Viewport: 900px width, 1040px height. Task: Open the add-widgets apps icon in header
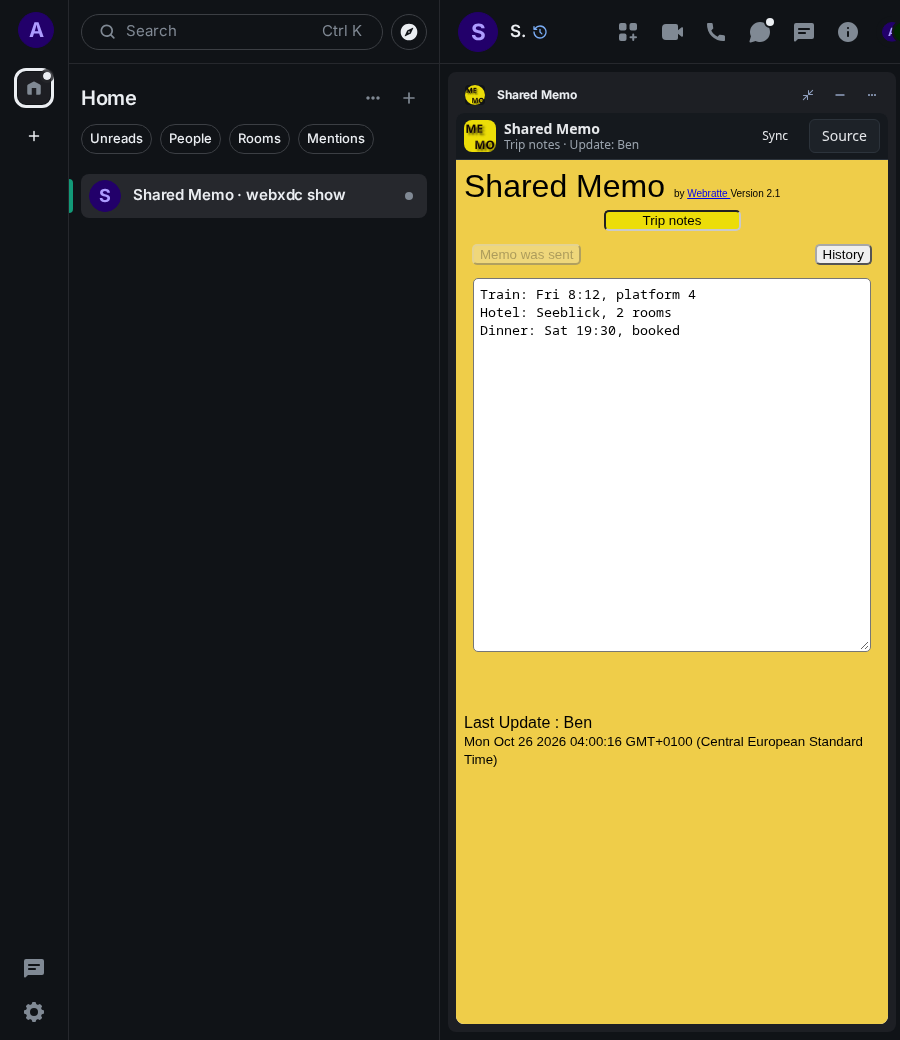[x=627, y=32]
